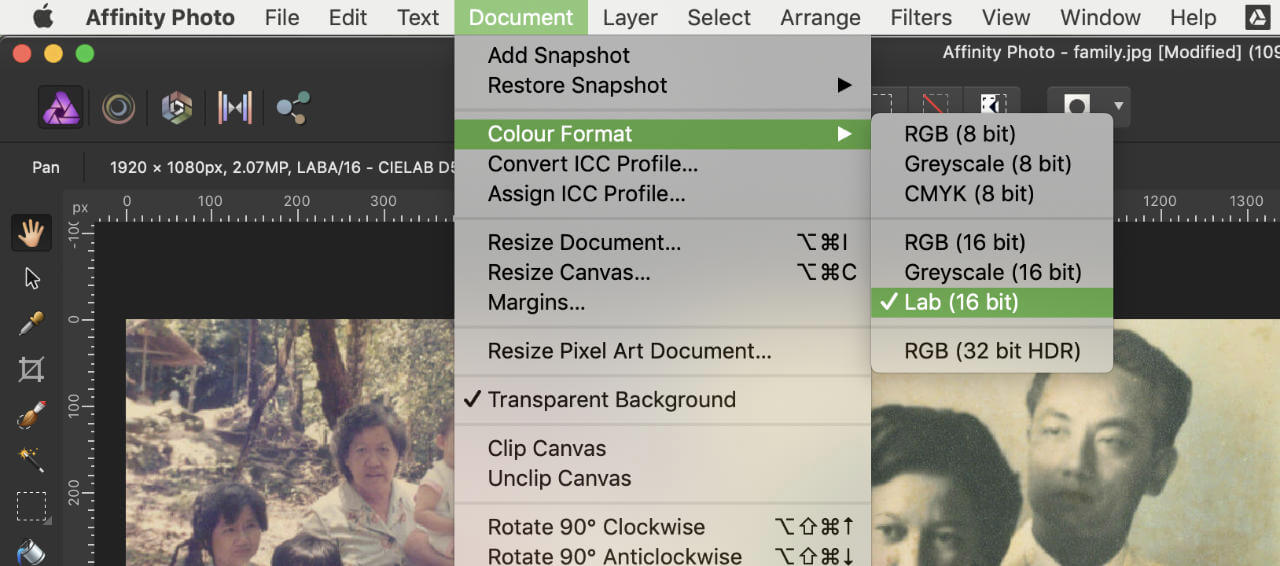Choose Add Snapshot from Document menu

(662, 56)
